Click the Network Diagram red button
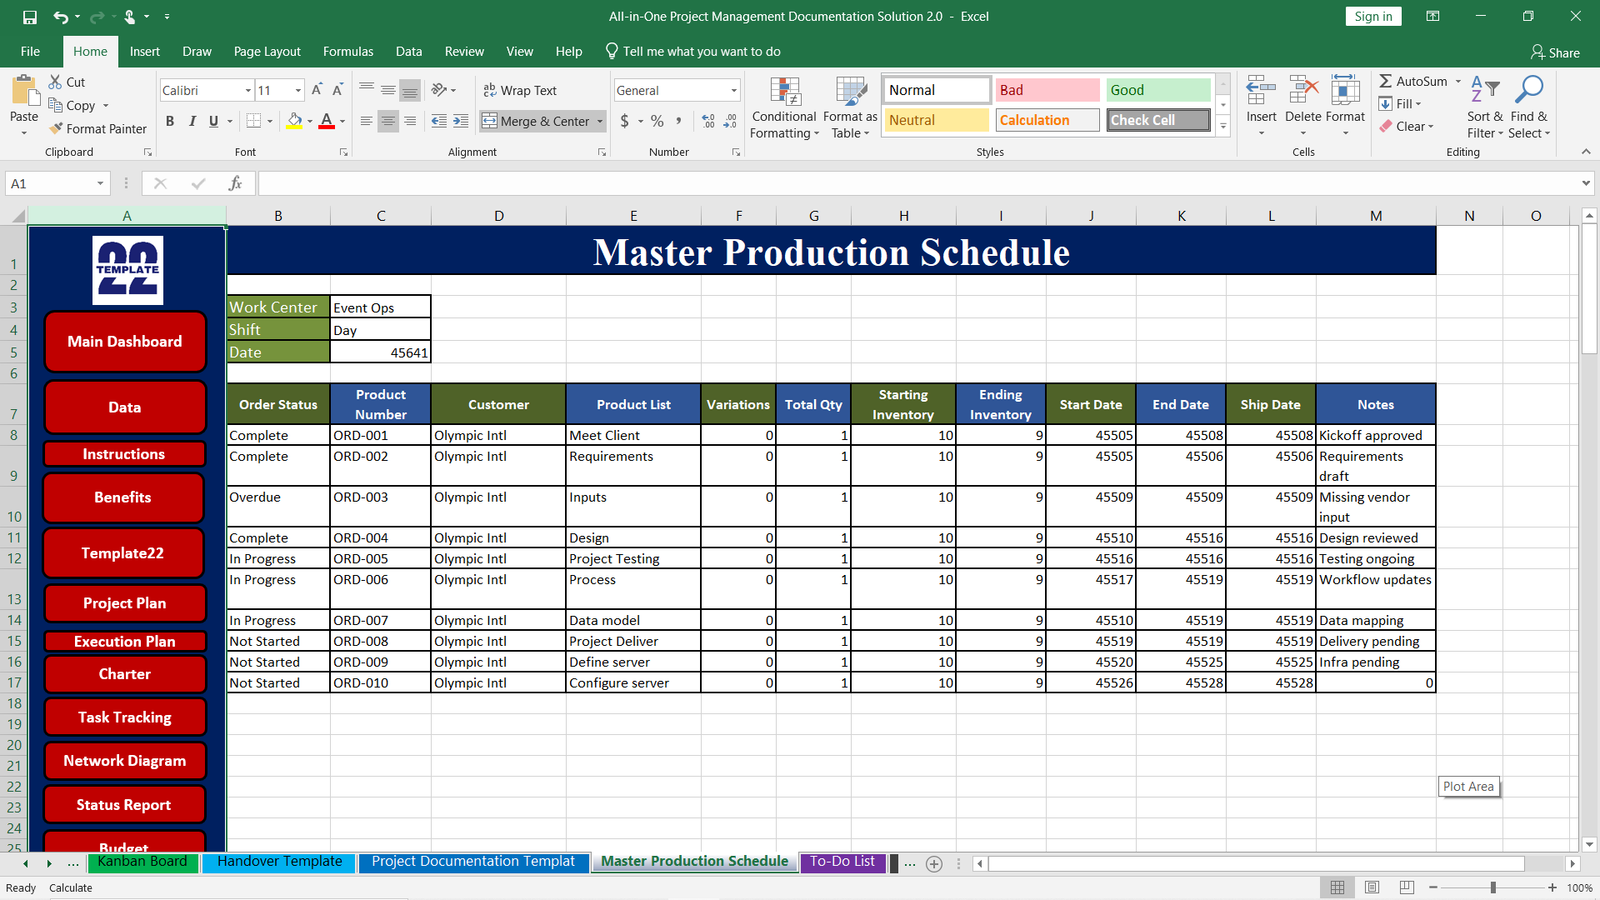 pos(125,760)
